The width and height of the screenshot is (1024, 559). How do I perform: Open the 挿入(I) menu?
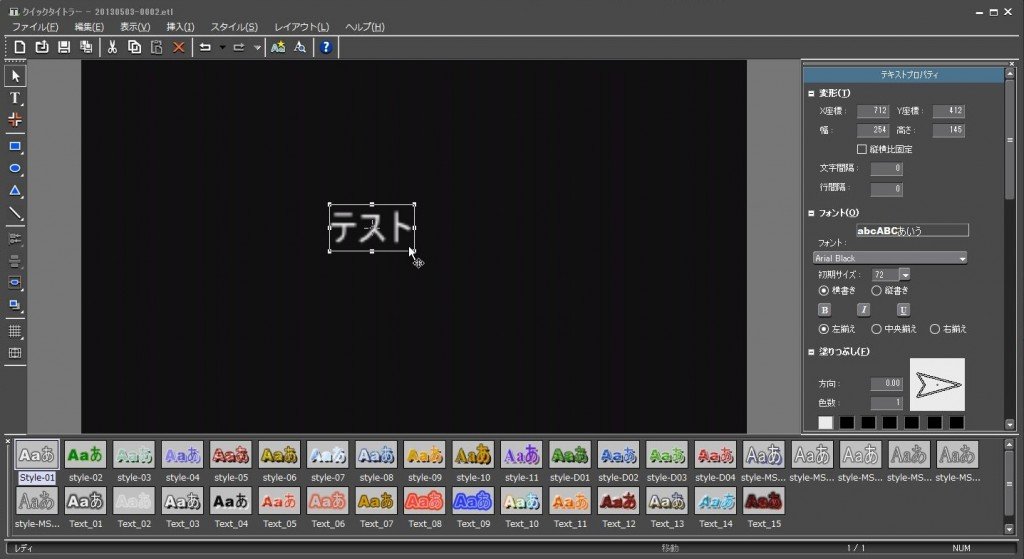[x=180, y=27]
